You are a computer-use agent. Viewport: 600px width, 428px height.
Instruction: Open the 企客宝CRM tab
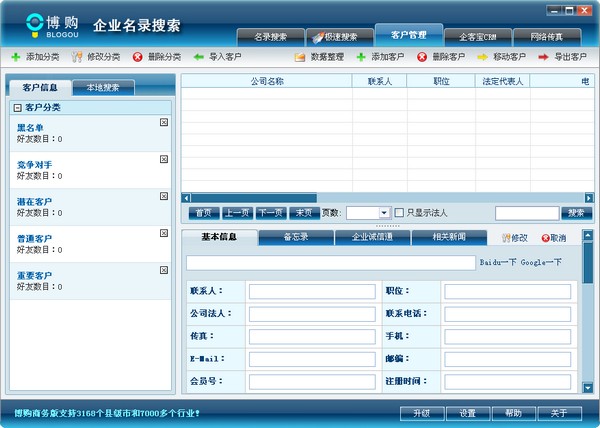(478, 37)
